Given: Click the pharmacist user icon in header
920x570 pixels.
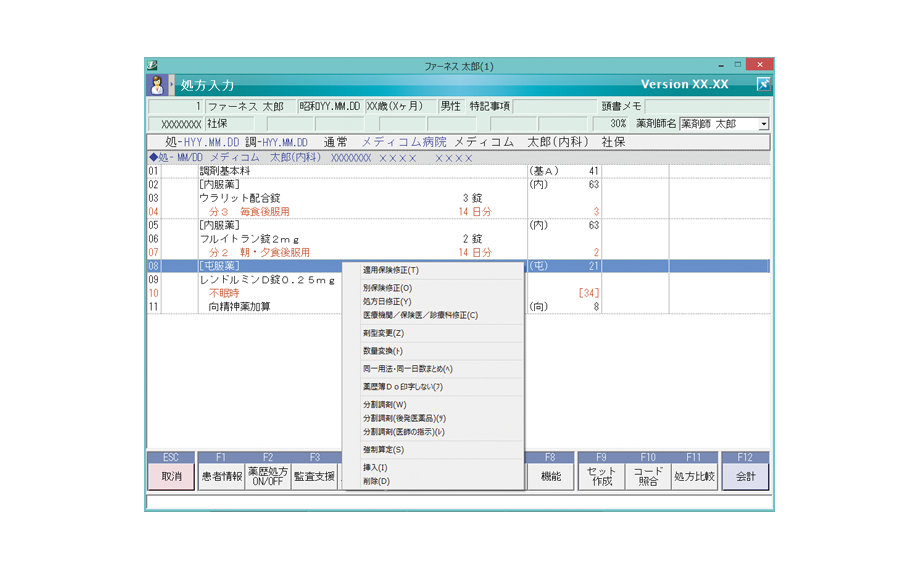Looking at the screenshot, I should click(x=158, y=85).
